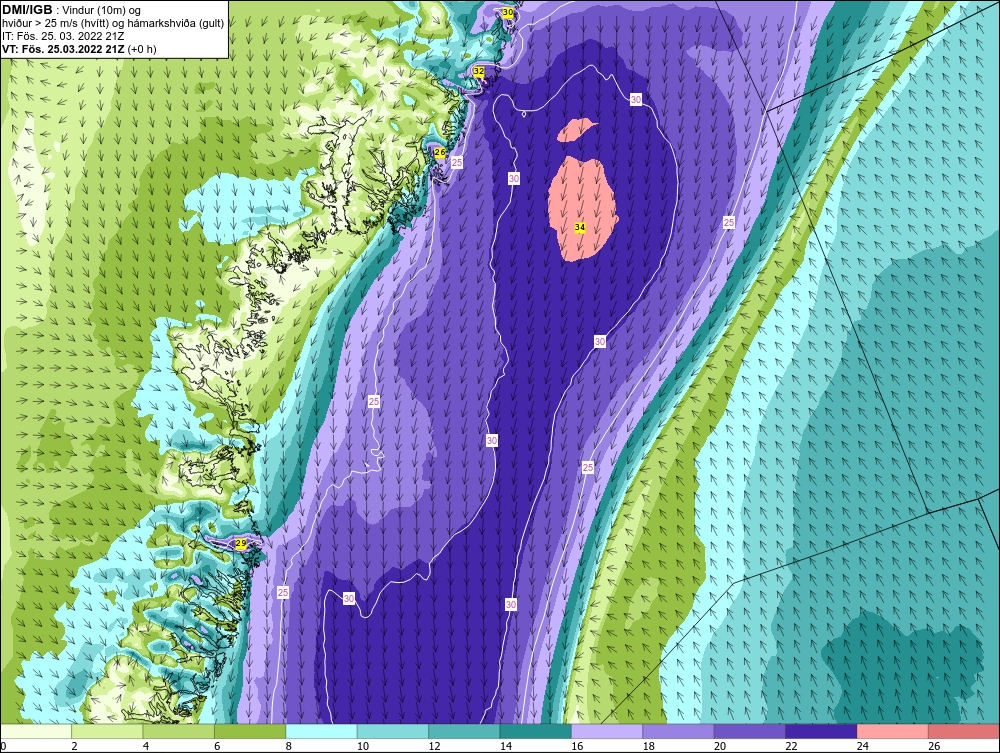Click the 'IT: Fös. 25. 03. 2022 21Z' line
1000x753 pixels.
(x=63, y=36)
